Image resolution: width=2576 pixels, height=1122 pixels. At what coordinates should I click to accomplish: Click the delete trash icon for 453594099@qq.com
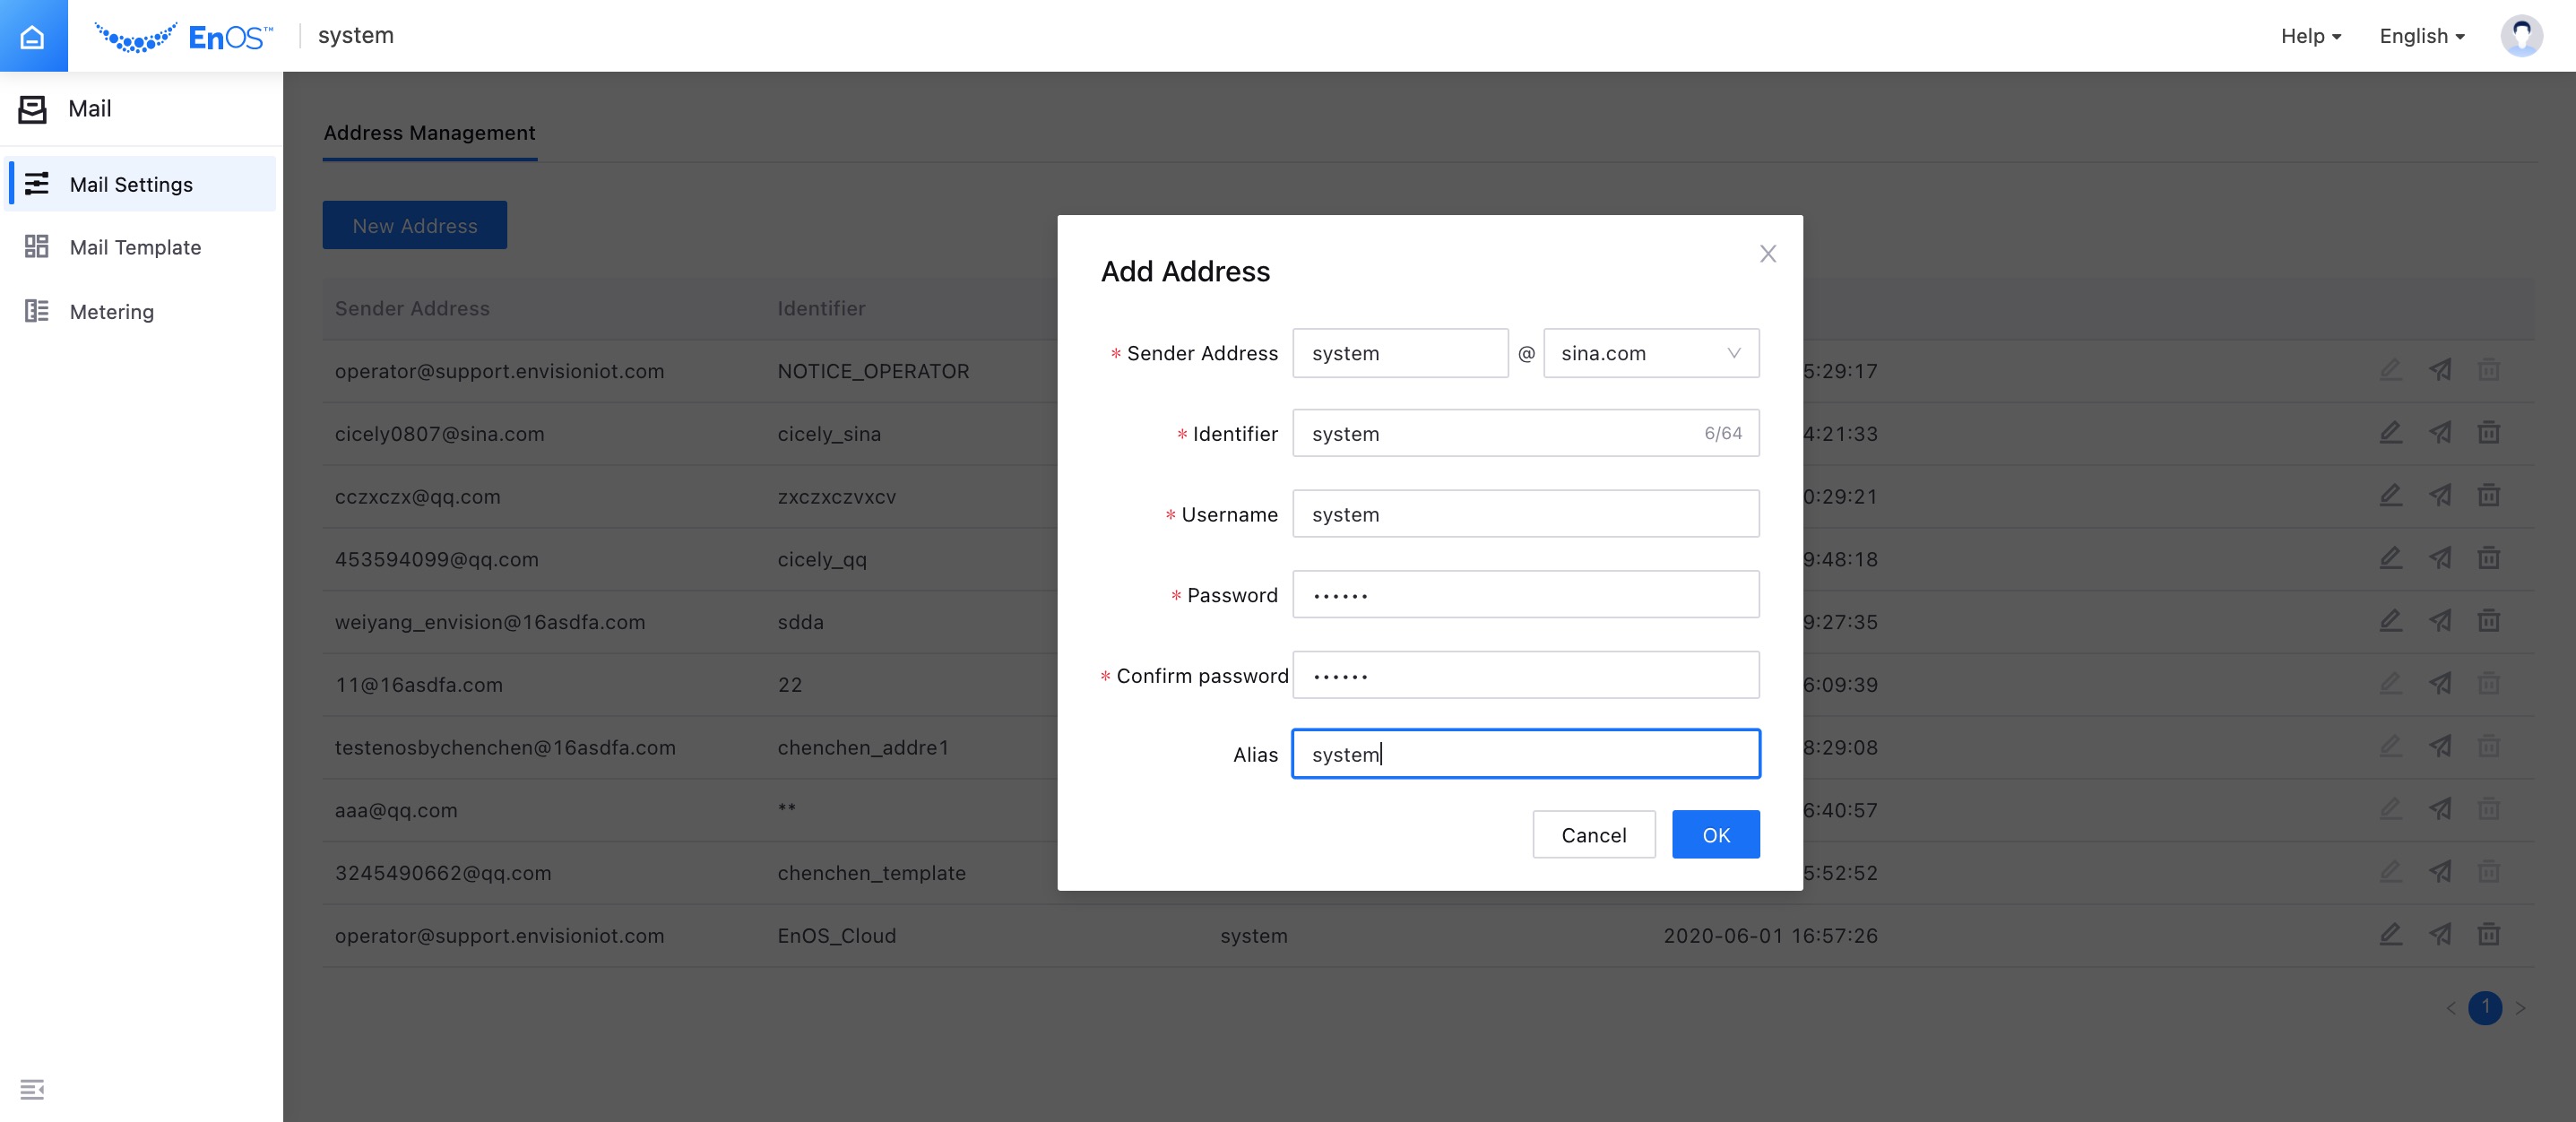[2489, 559]
